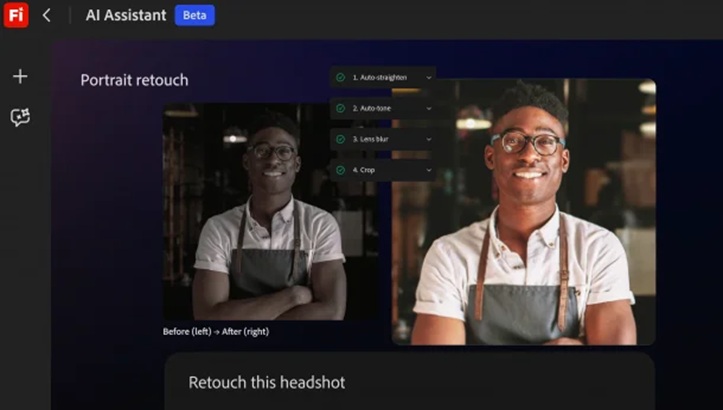The width and height of the screenshot is (723, 410).
Task: Open the retouched after portrait image
Action: tap(523, 212)
